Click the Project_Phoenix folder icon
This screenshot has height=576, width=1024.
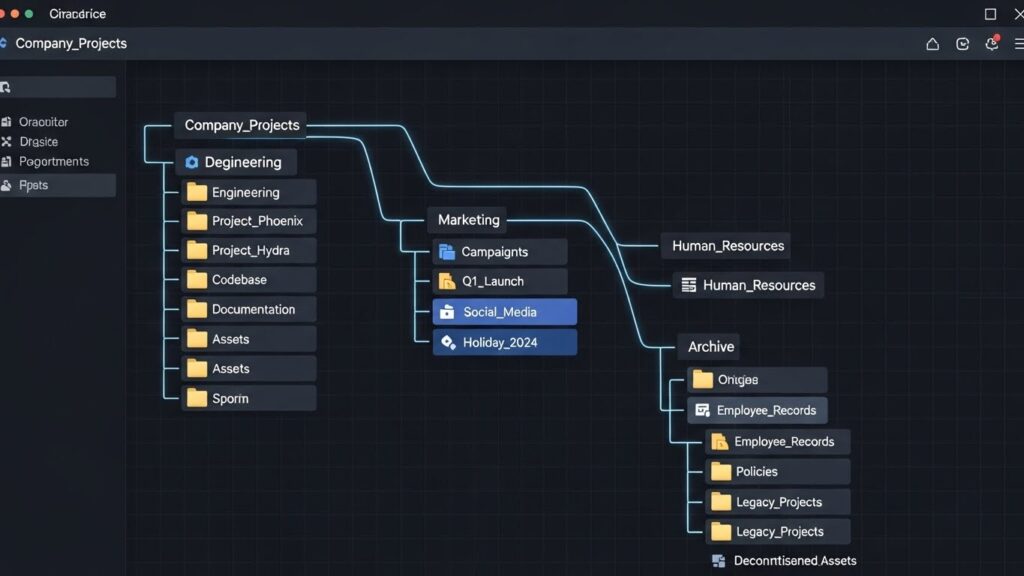coord(197,221)
